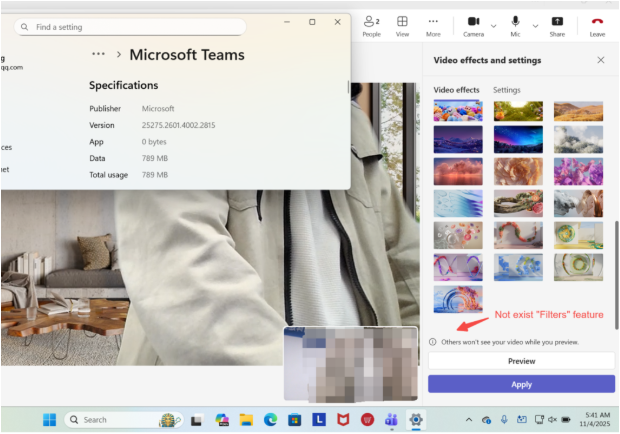
Task: Select the cloudy mountain peaks background
Action: (x=578, y=139)
